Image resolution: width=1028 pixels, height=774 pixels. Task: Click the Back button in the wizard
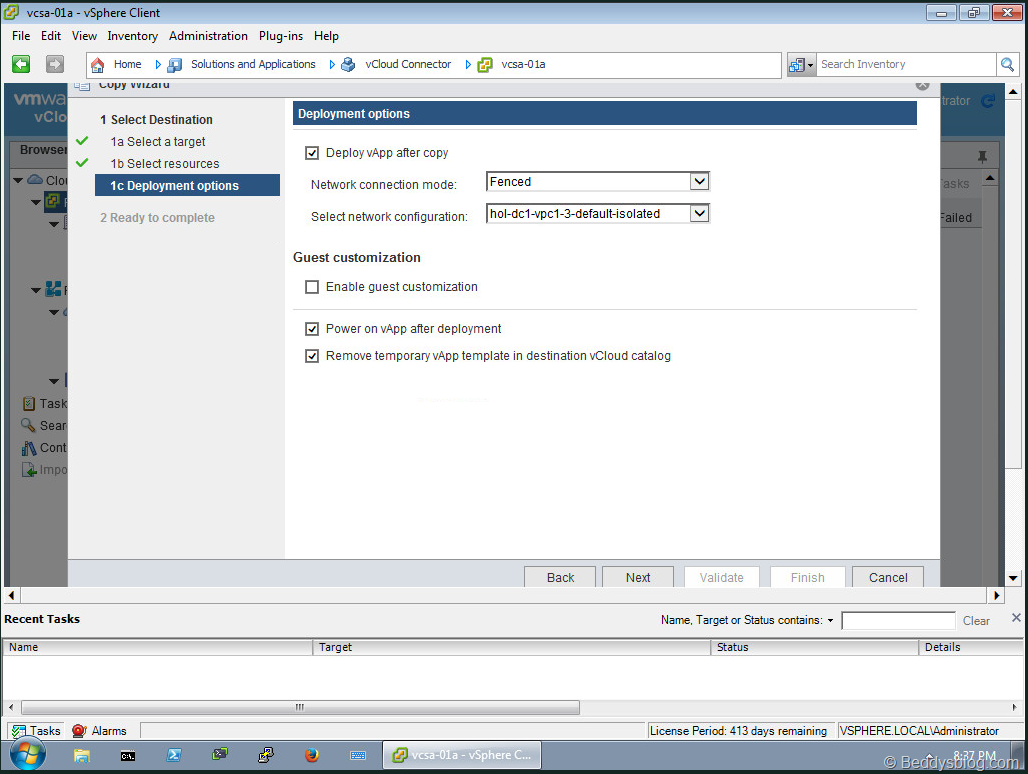pyautogui.click(x=560, y=577)
